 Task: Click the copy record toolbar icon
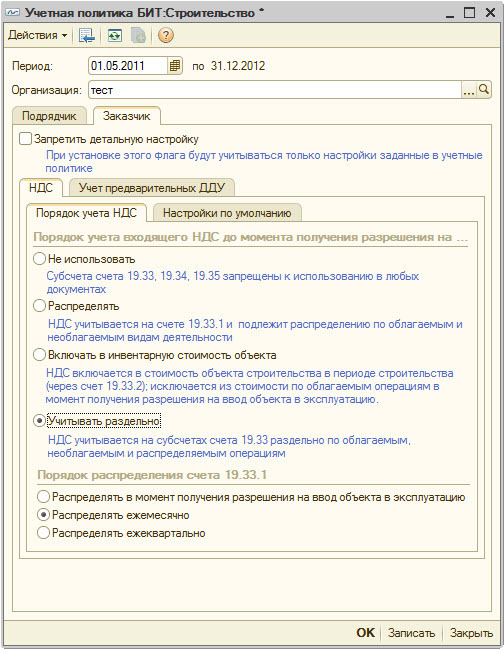point(139,35)
